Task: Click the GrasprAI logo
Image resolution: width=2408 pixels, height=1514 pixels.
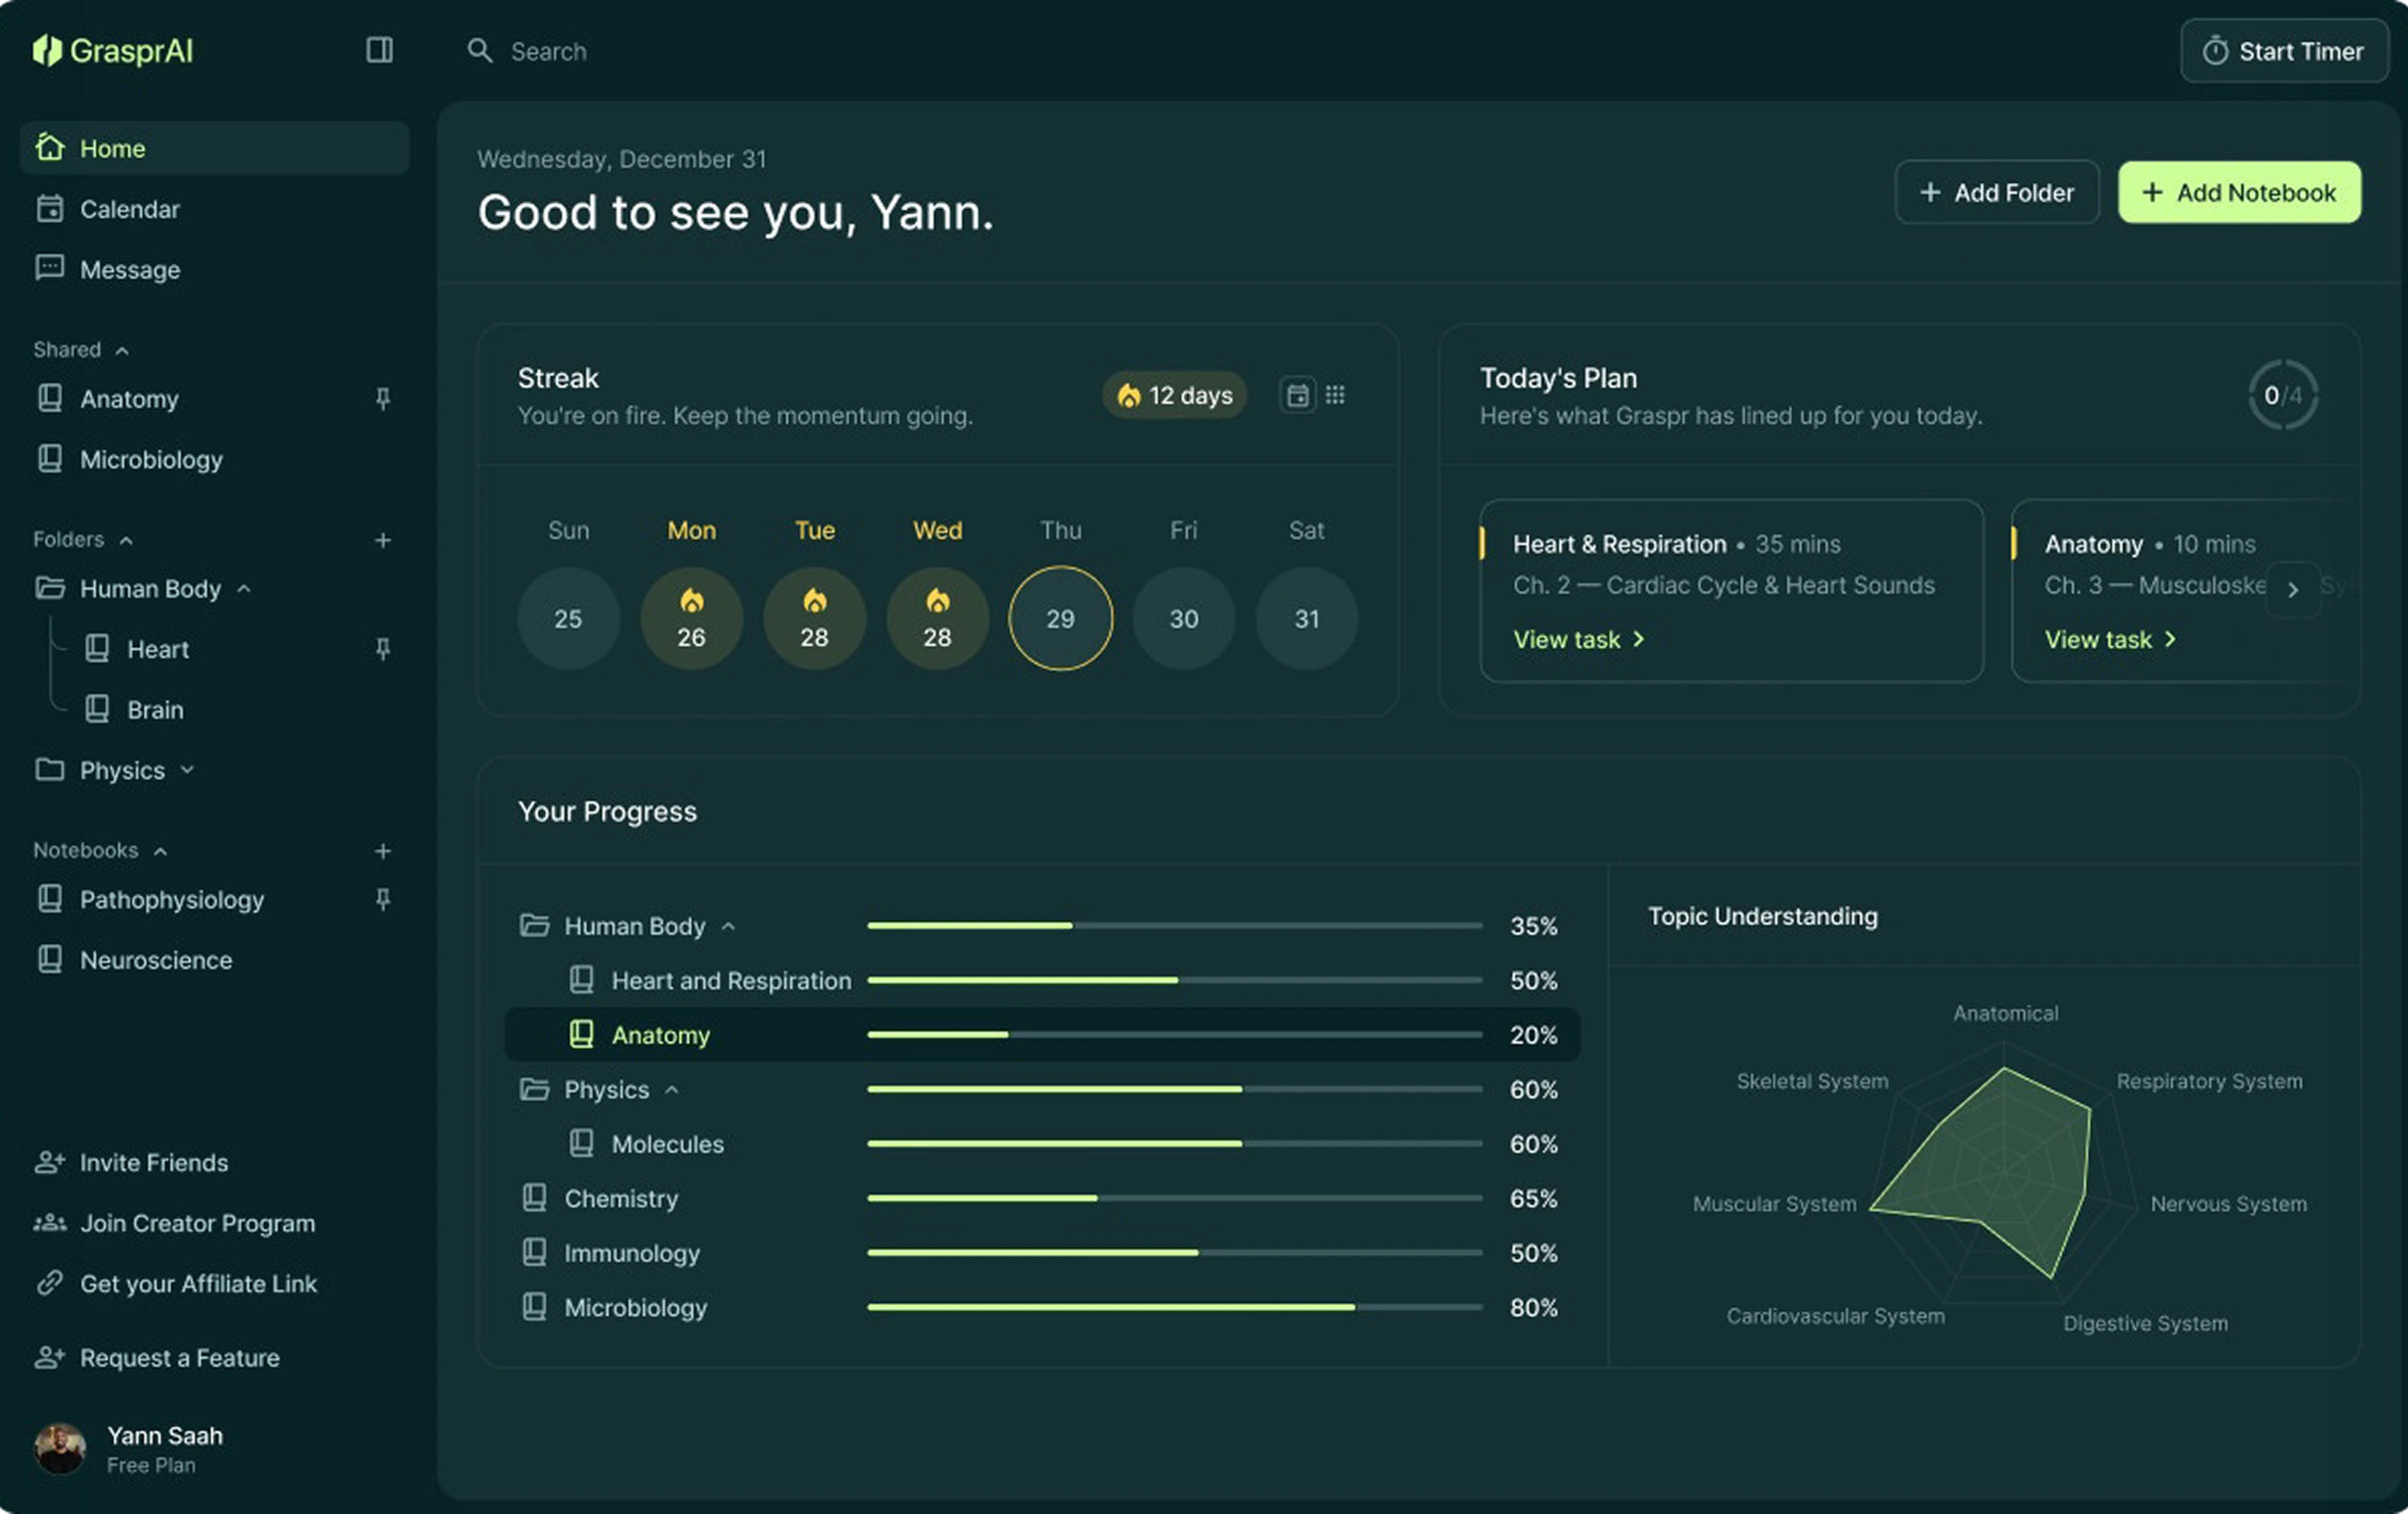Action: tap(112, 50)
